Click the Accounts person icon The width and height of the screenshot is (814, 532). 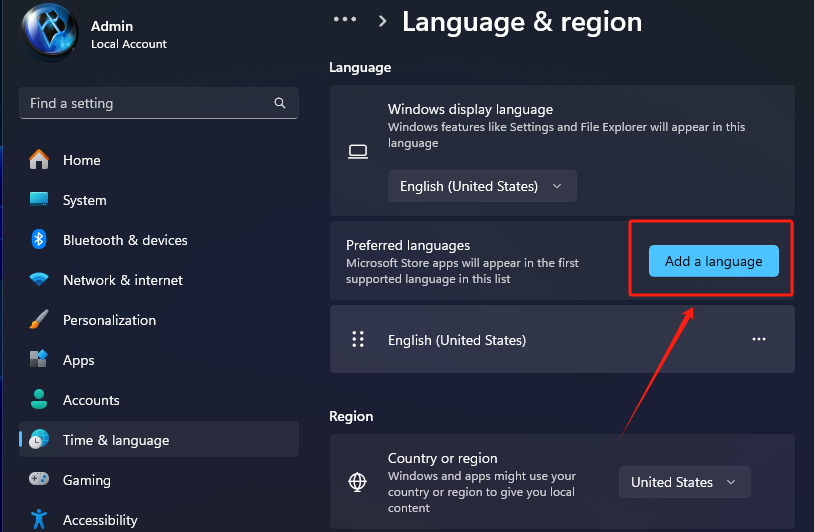[39, 399]
